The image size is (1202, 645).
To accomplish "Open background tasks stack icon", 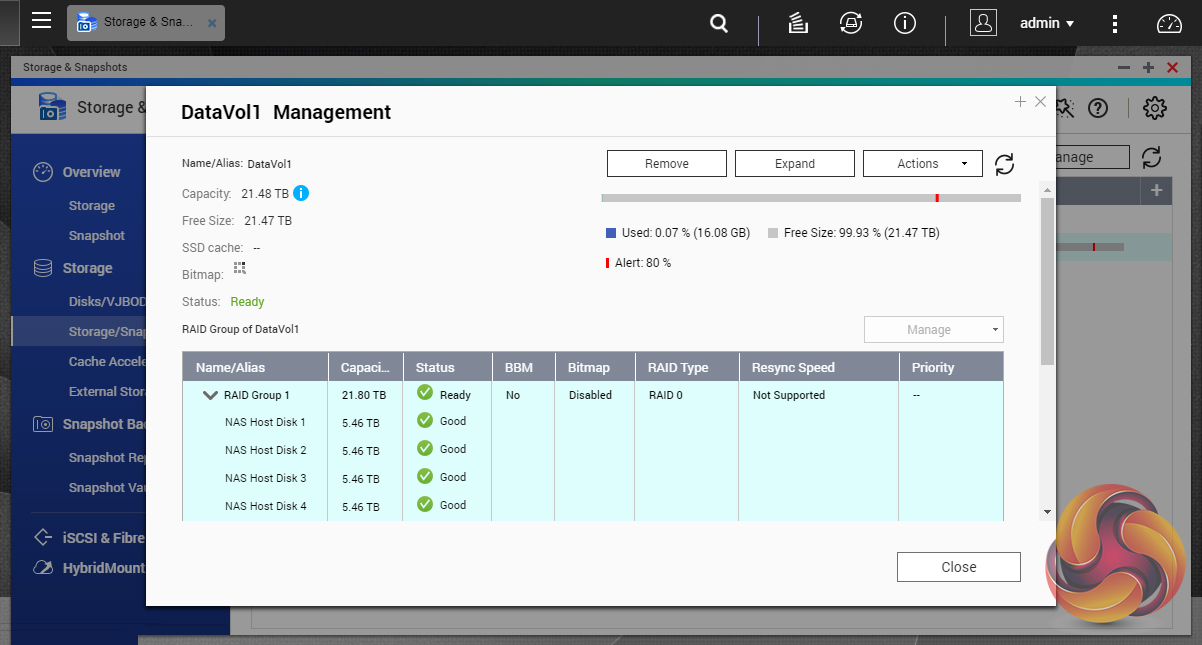I will click(x=797, y=23).
